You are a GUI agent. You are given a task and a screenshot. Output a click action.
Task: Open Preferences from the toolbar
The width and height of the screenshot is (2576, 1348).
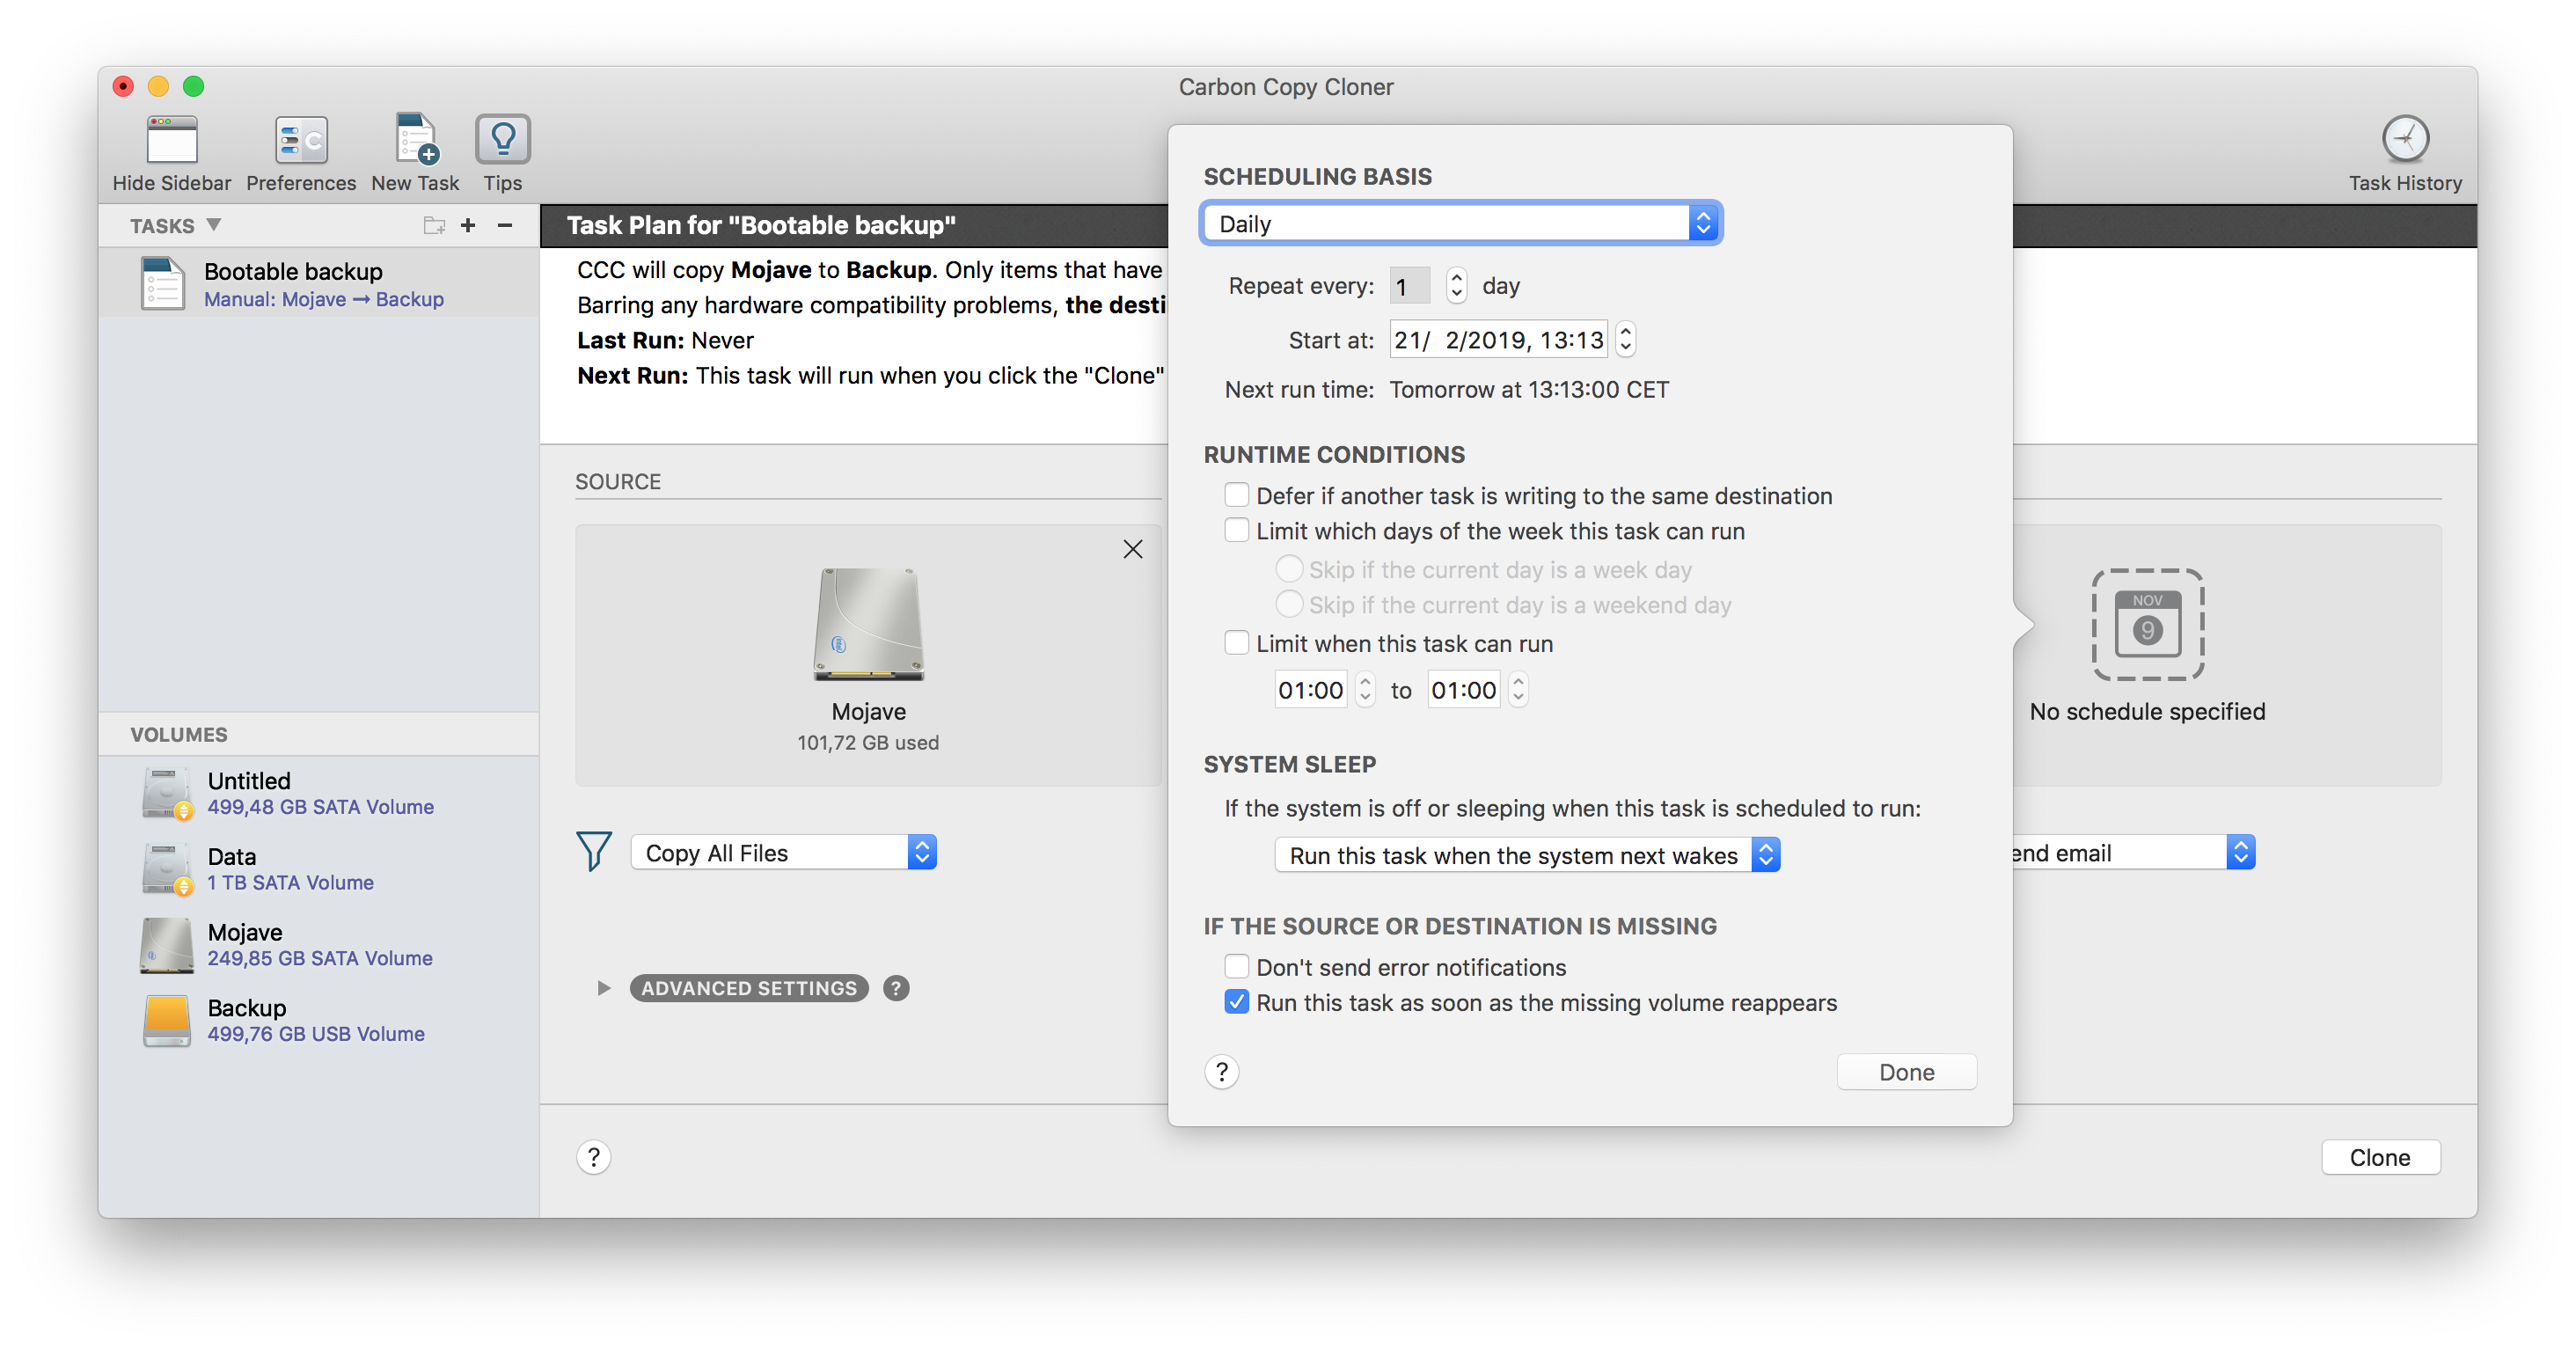pyautogui.click(x=301, y=141)
